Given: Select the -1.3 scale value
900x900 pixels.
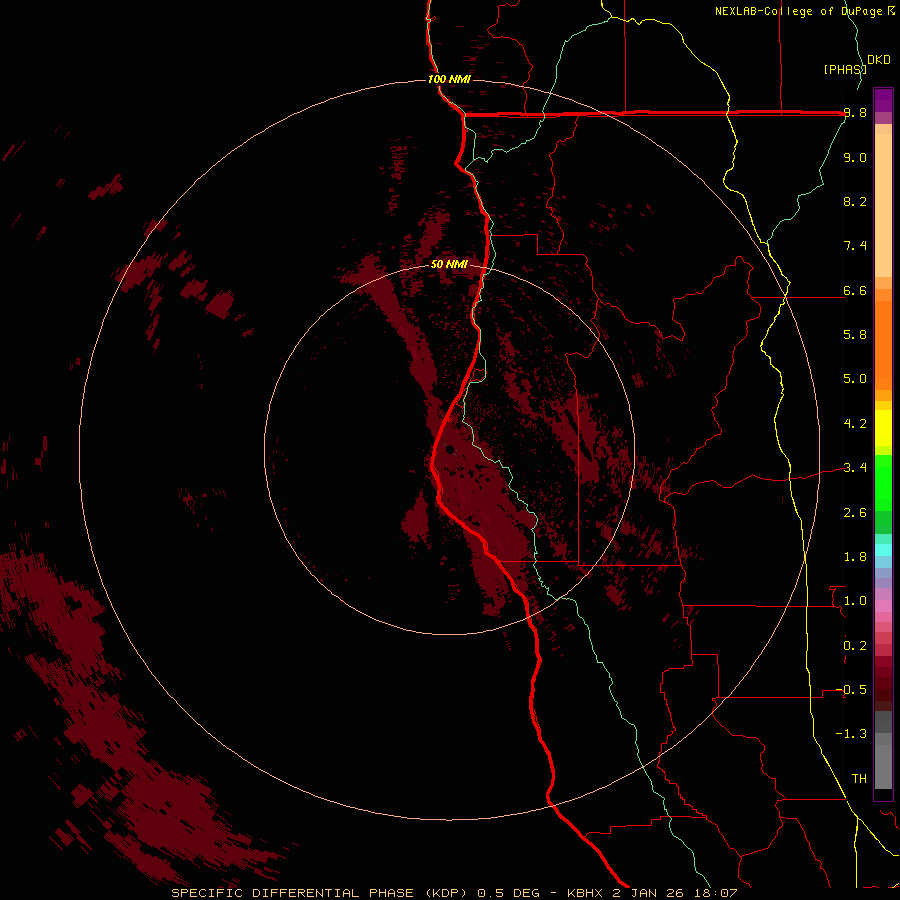Looking at the screenshot, I should 851,734.
